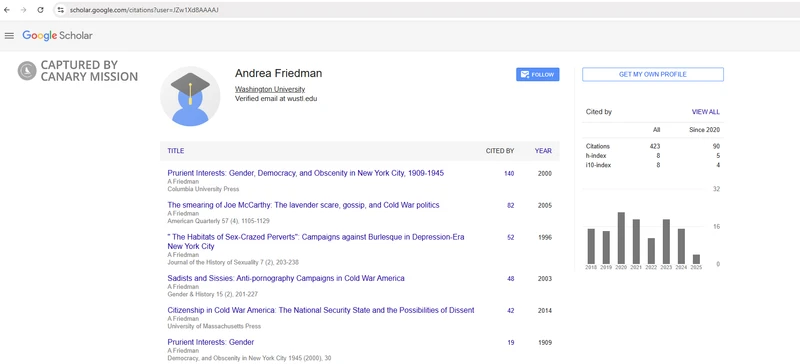Click the Since 2020 column header
The image size is (800, 364).
click(705, 130)
